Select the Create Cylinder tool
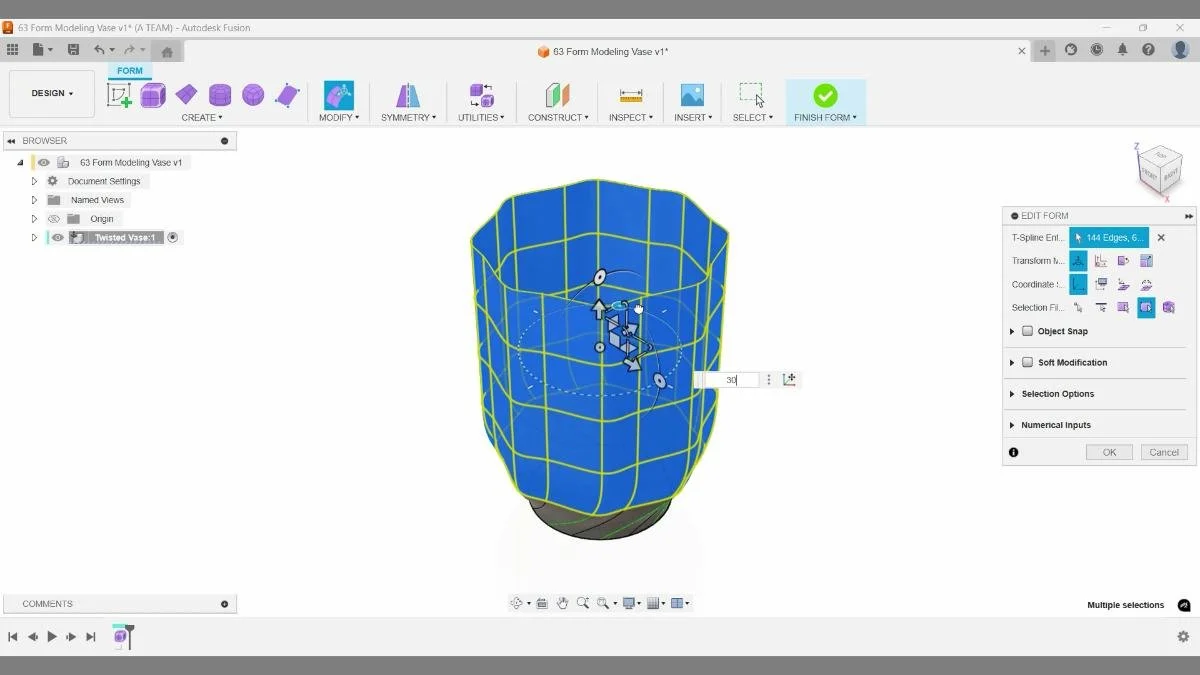Image resolution: width=1200 pixels, height=675 pixels. click(220, 95)
